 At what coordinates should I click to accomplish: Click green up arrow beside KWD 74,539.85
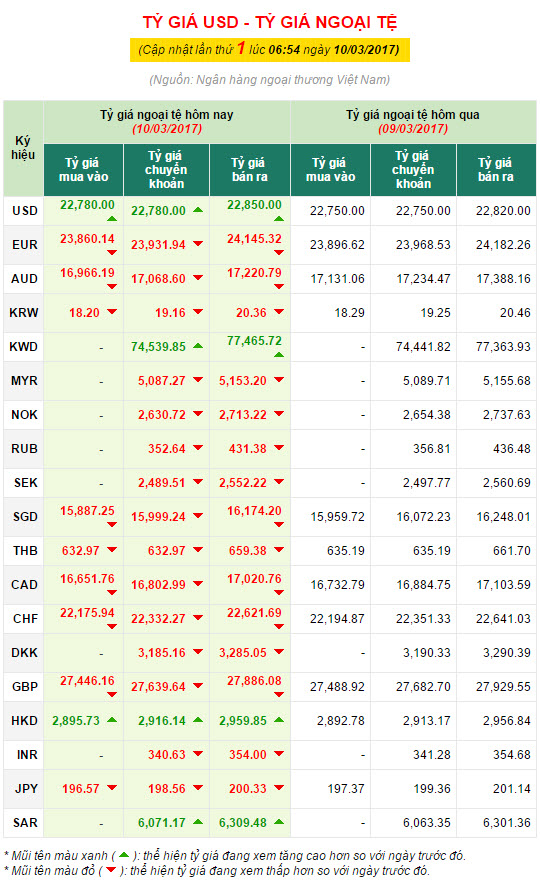tap(197, 346)
